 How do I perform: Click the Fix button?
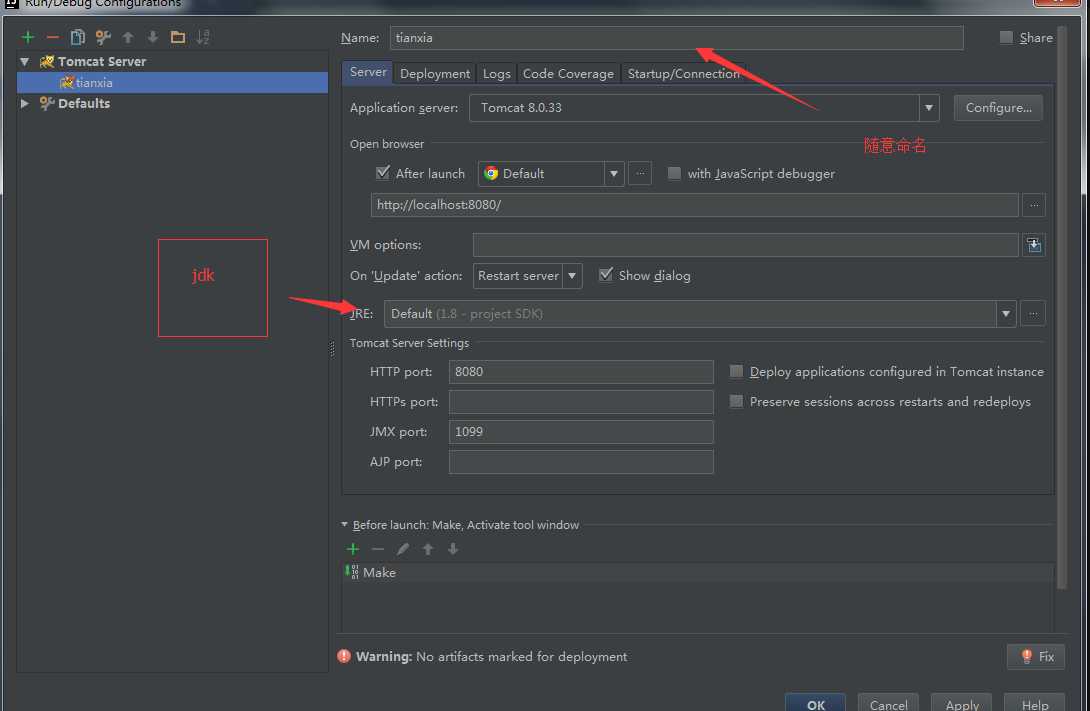[1036, 656]
